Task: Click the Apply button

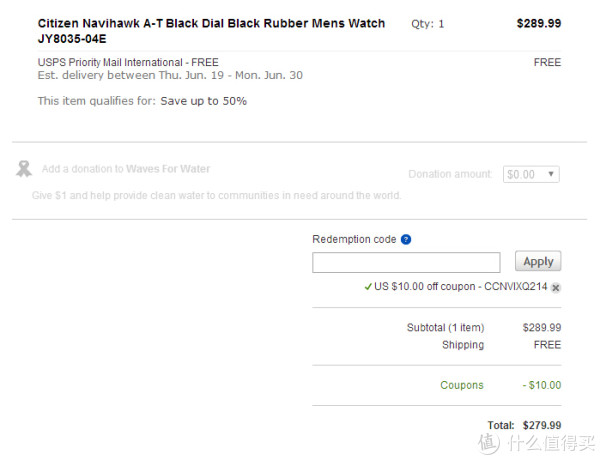Action: tap(538, 261)
